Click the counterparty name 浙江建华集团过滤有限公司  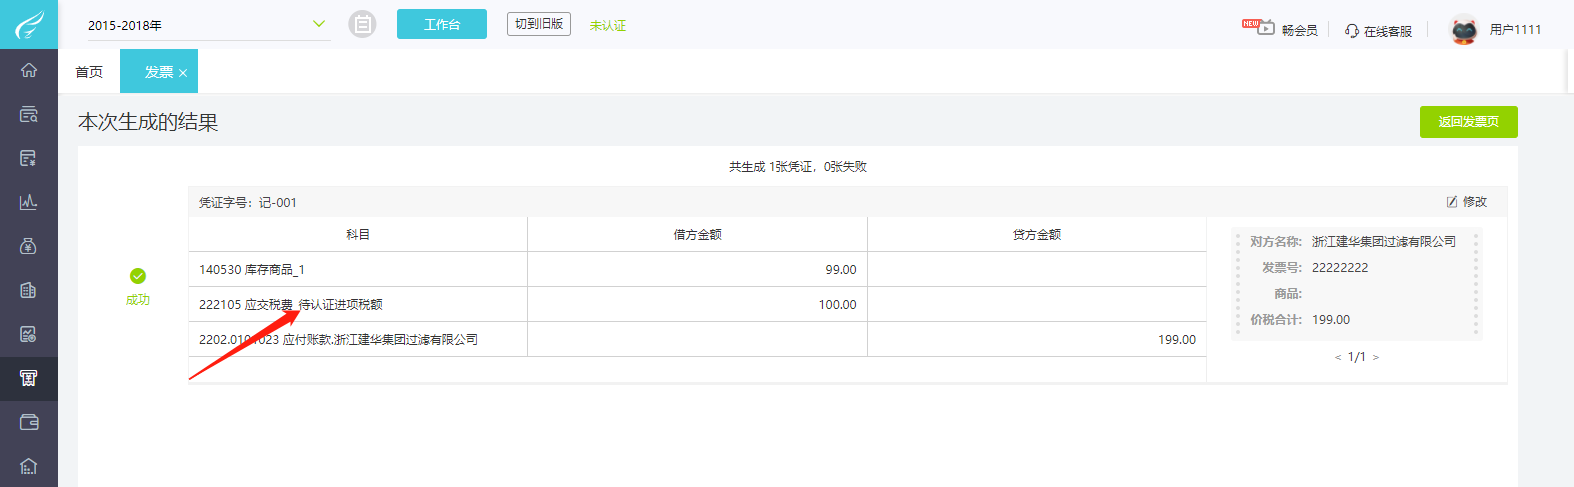1384,242
